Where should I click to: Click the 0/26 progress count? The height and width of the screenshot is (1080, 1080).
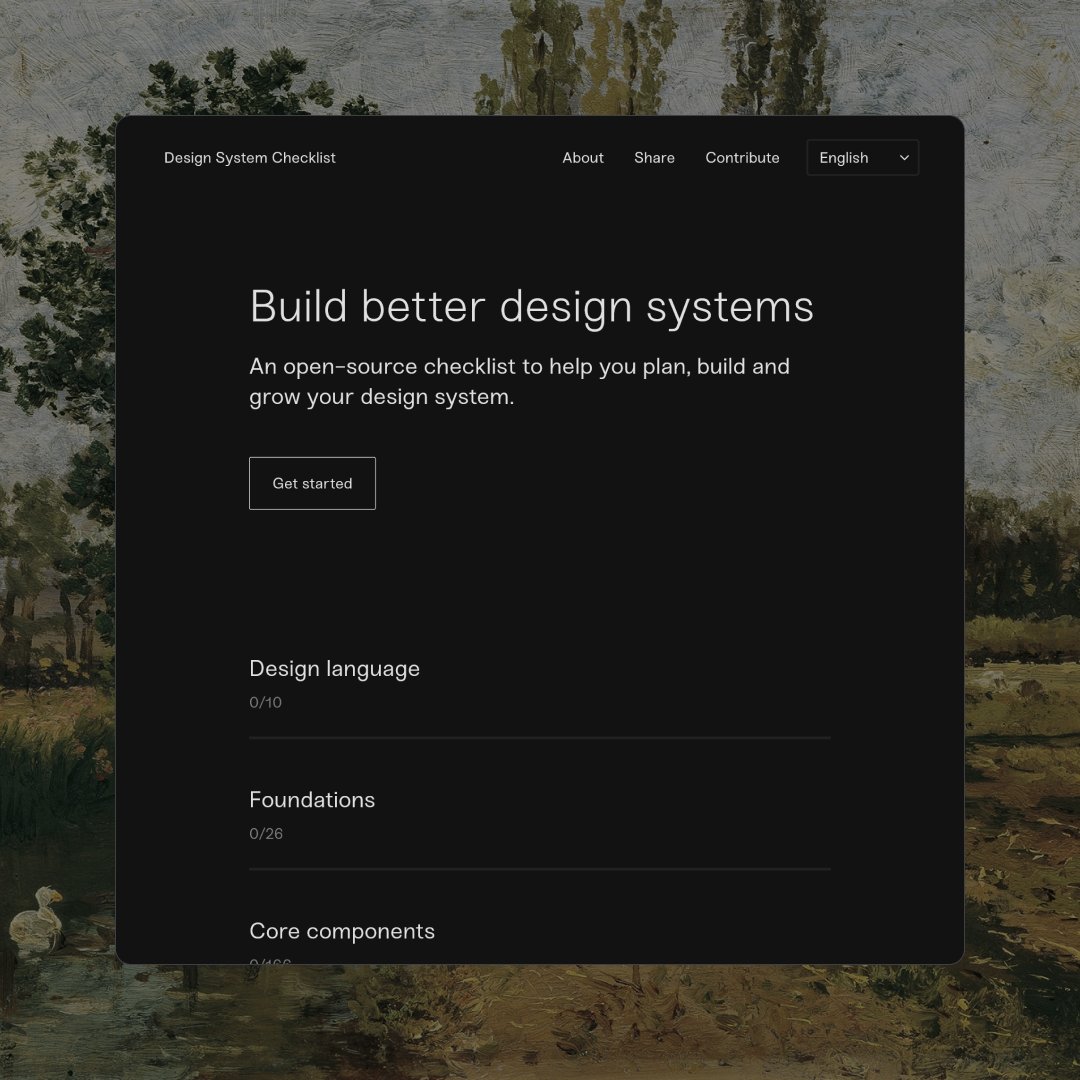[x=266, y=833]
